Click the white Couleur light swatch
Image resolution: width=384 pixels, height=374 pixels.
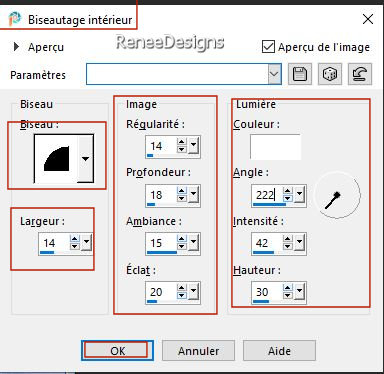[x=275, y=147]
